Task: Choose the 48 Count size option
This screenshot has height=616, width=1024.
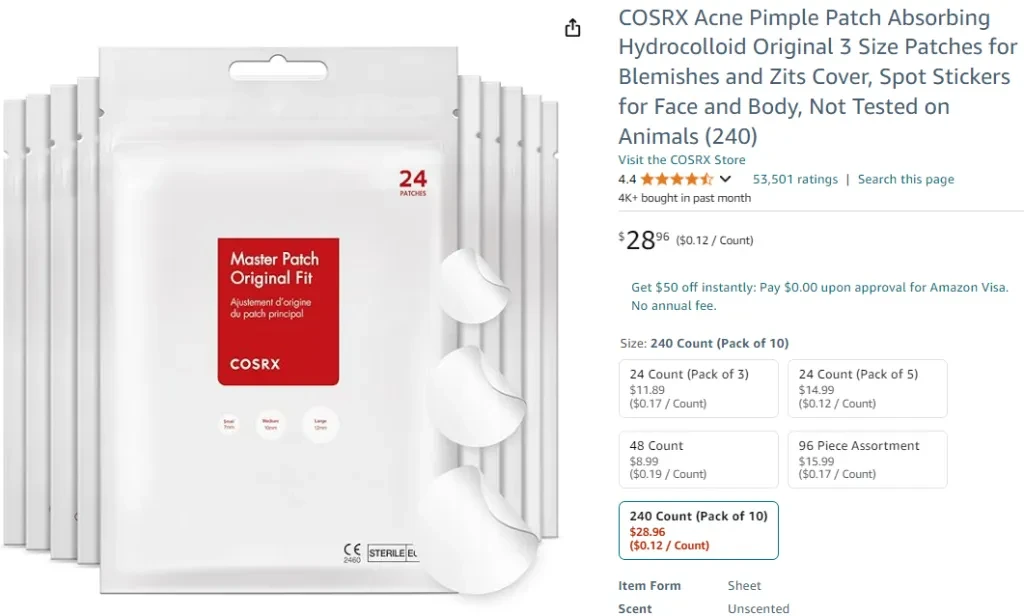Action: point(698,459)
